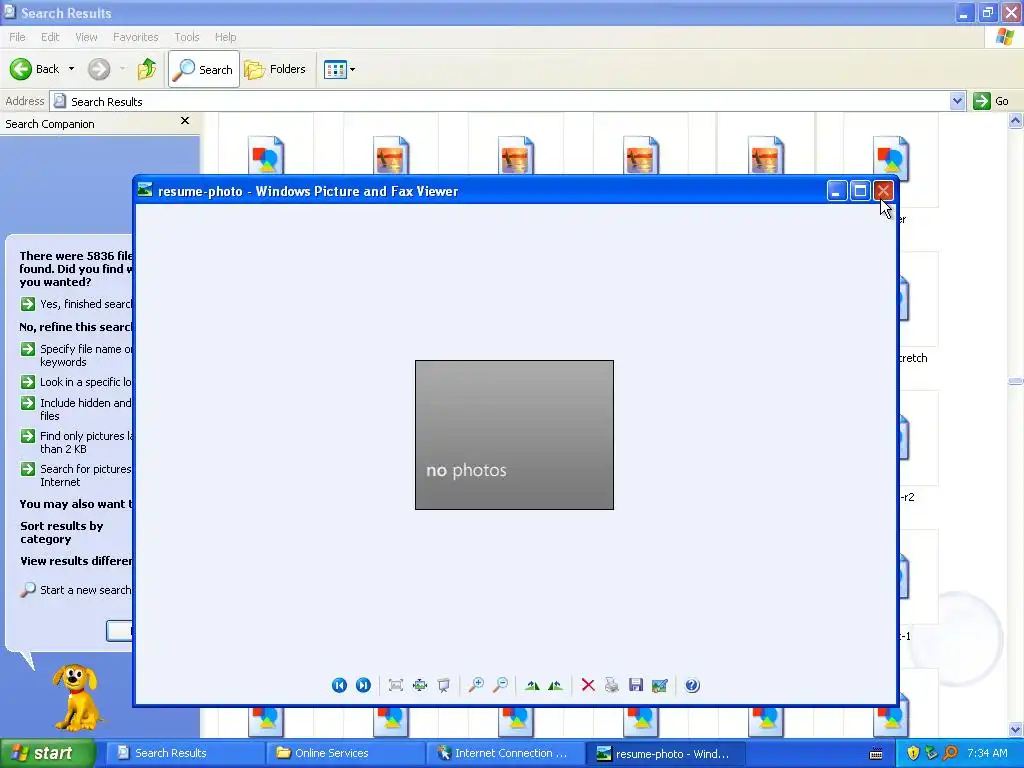1024x768 pixels.
Task: Click the on-screen keyboard taskbar icon
Action: pos(876,754)
